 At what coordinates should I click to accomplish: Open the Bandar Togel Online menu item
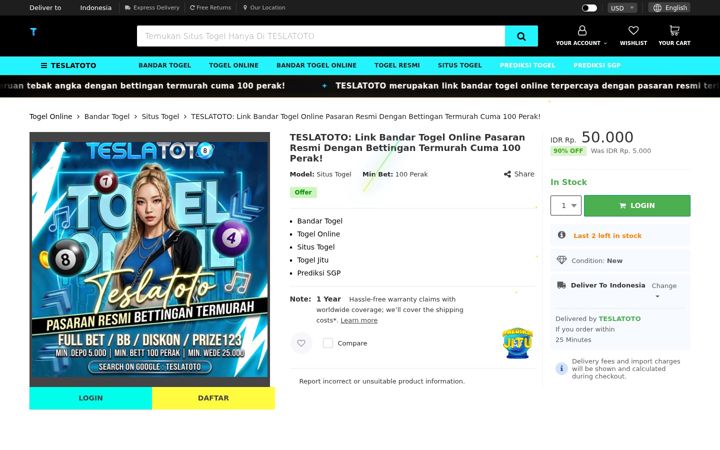pos(316,65)
